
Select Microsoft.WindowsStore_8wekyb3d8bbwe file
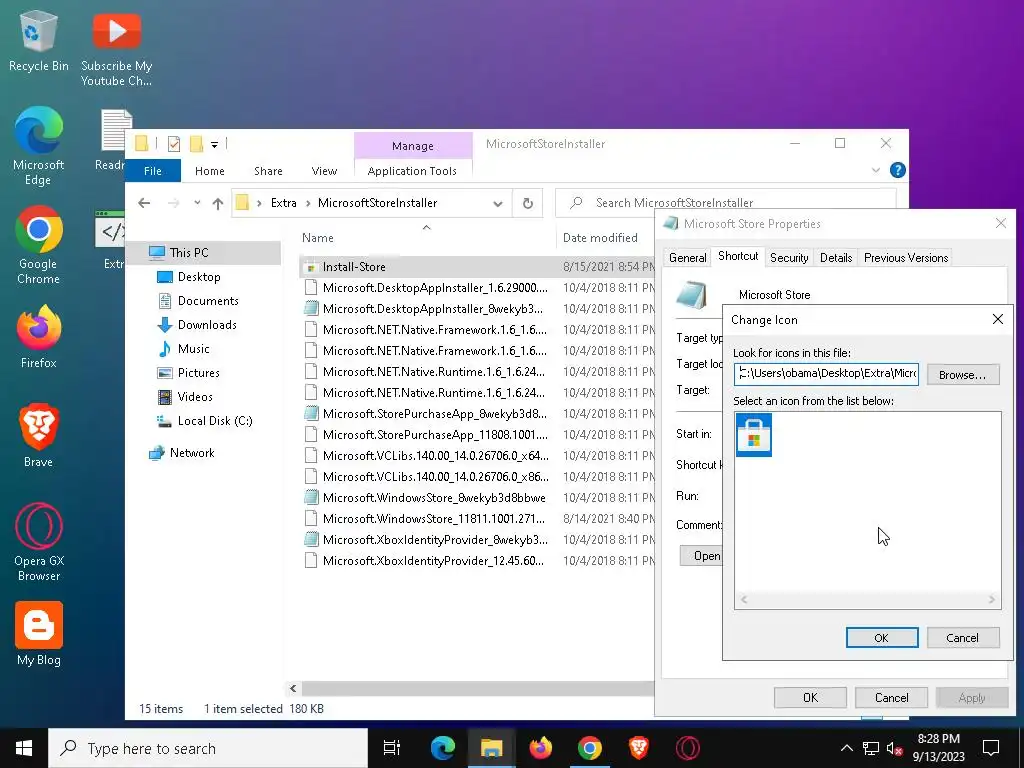tap(434, 498)
